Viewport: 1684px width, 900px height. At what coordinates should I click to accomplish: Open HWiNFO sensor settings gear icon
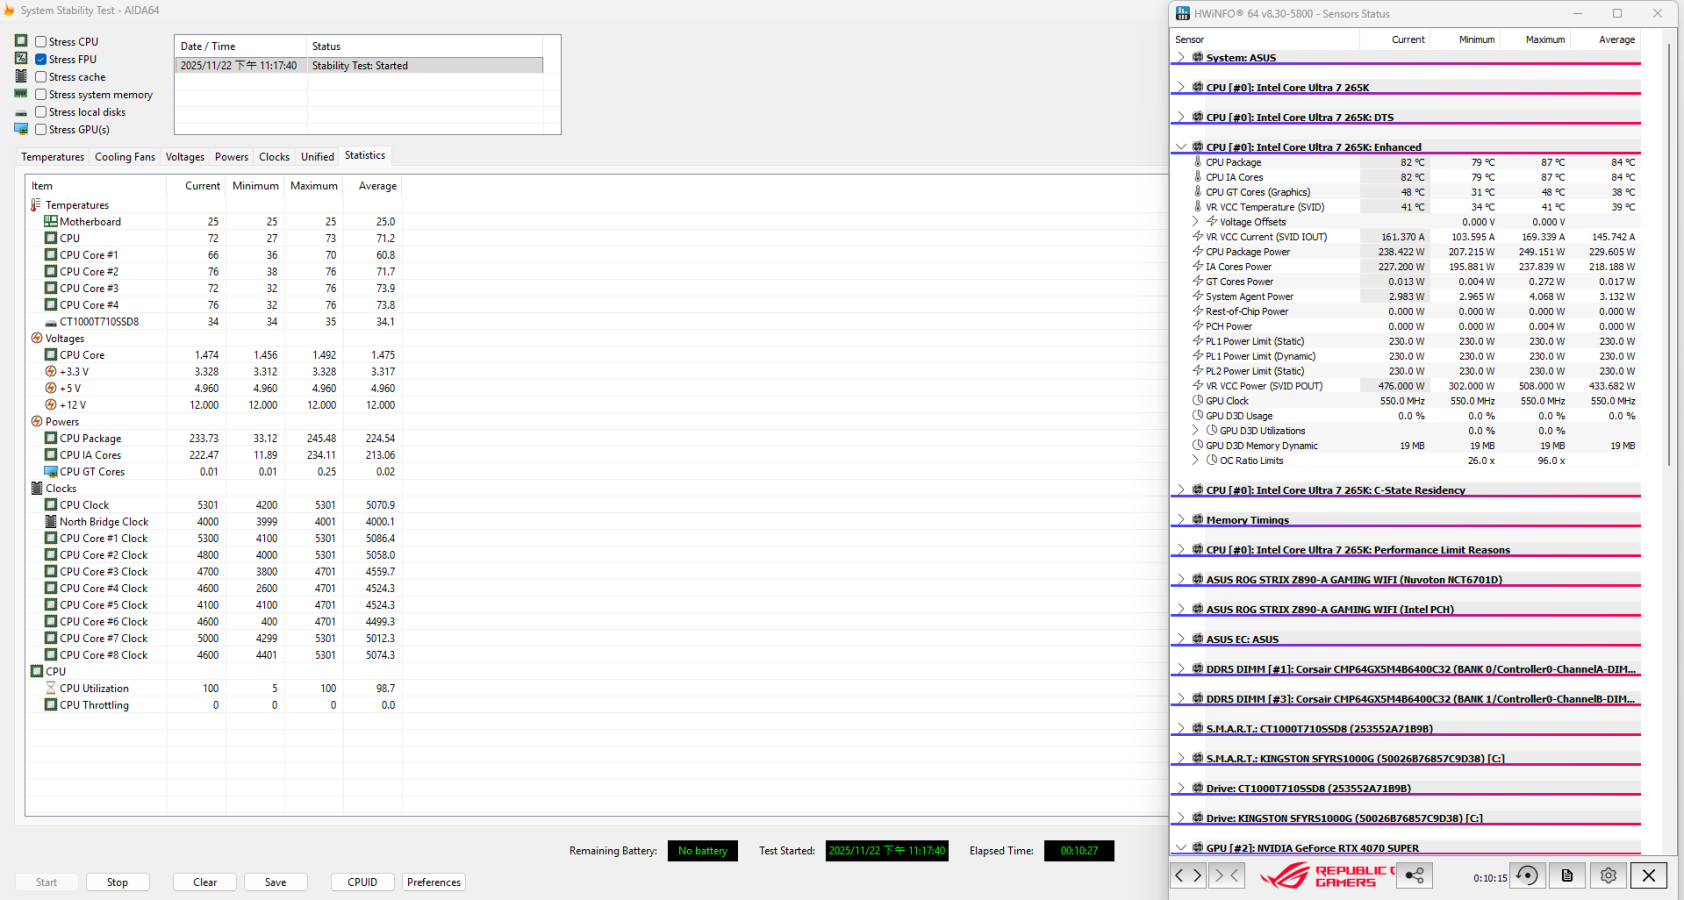(1608, 876)
